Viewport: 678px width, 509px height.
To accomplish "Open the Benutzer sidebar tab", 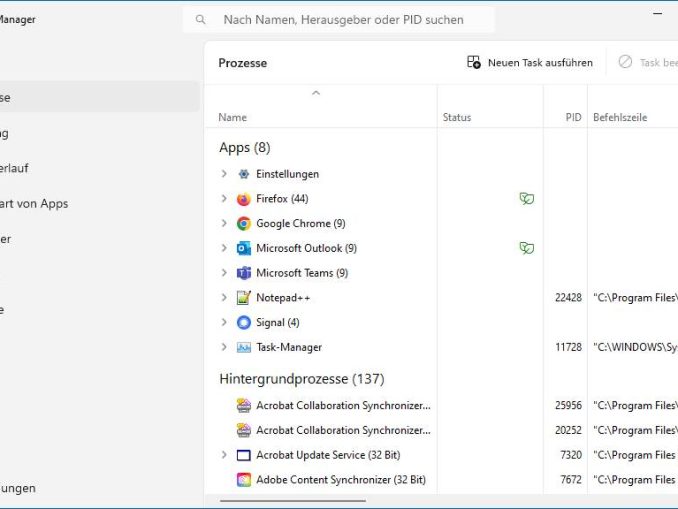I will (6, 239).
